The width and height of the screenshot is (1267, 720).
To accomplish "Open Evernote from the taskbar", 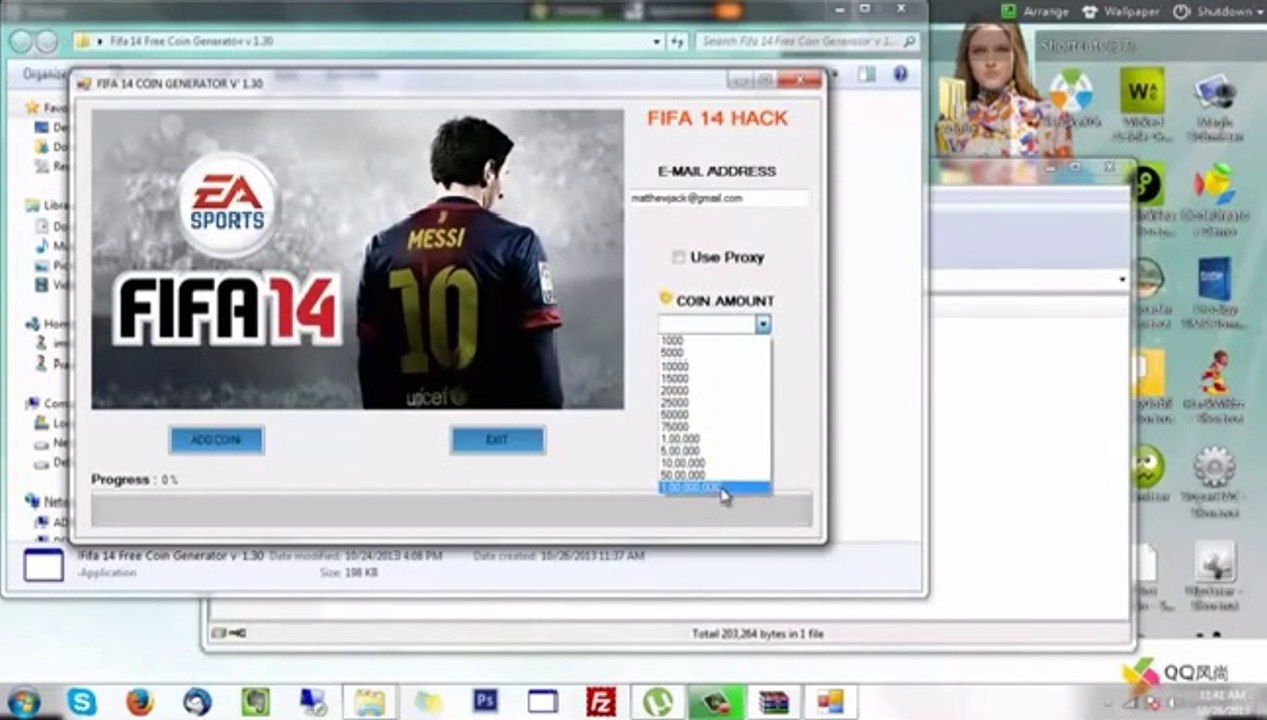I will (x=258, y=701).
